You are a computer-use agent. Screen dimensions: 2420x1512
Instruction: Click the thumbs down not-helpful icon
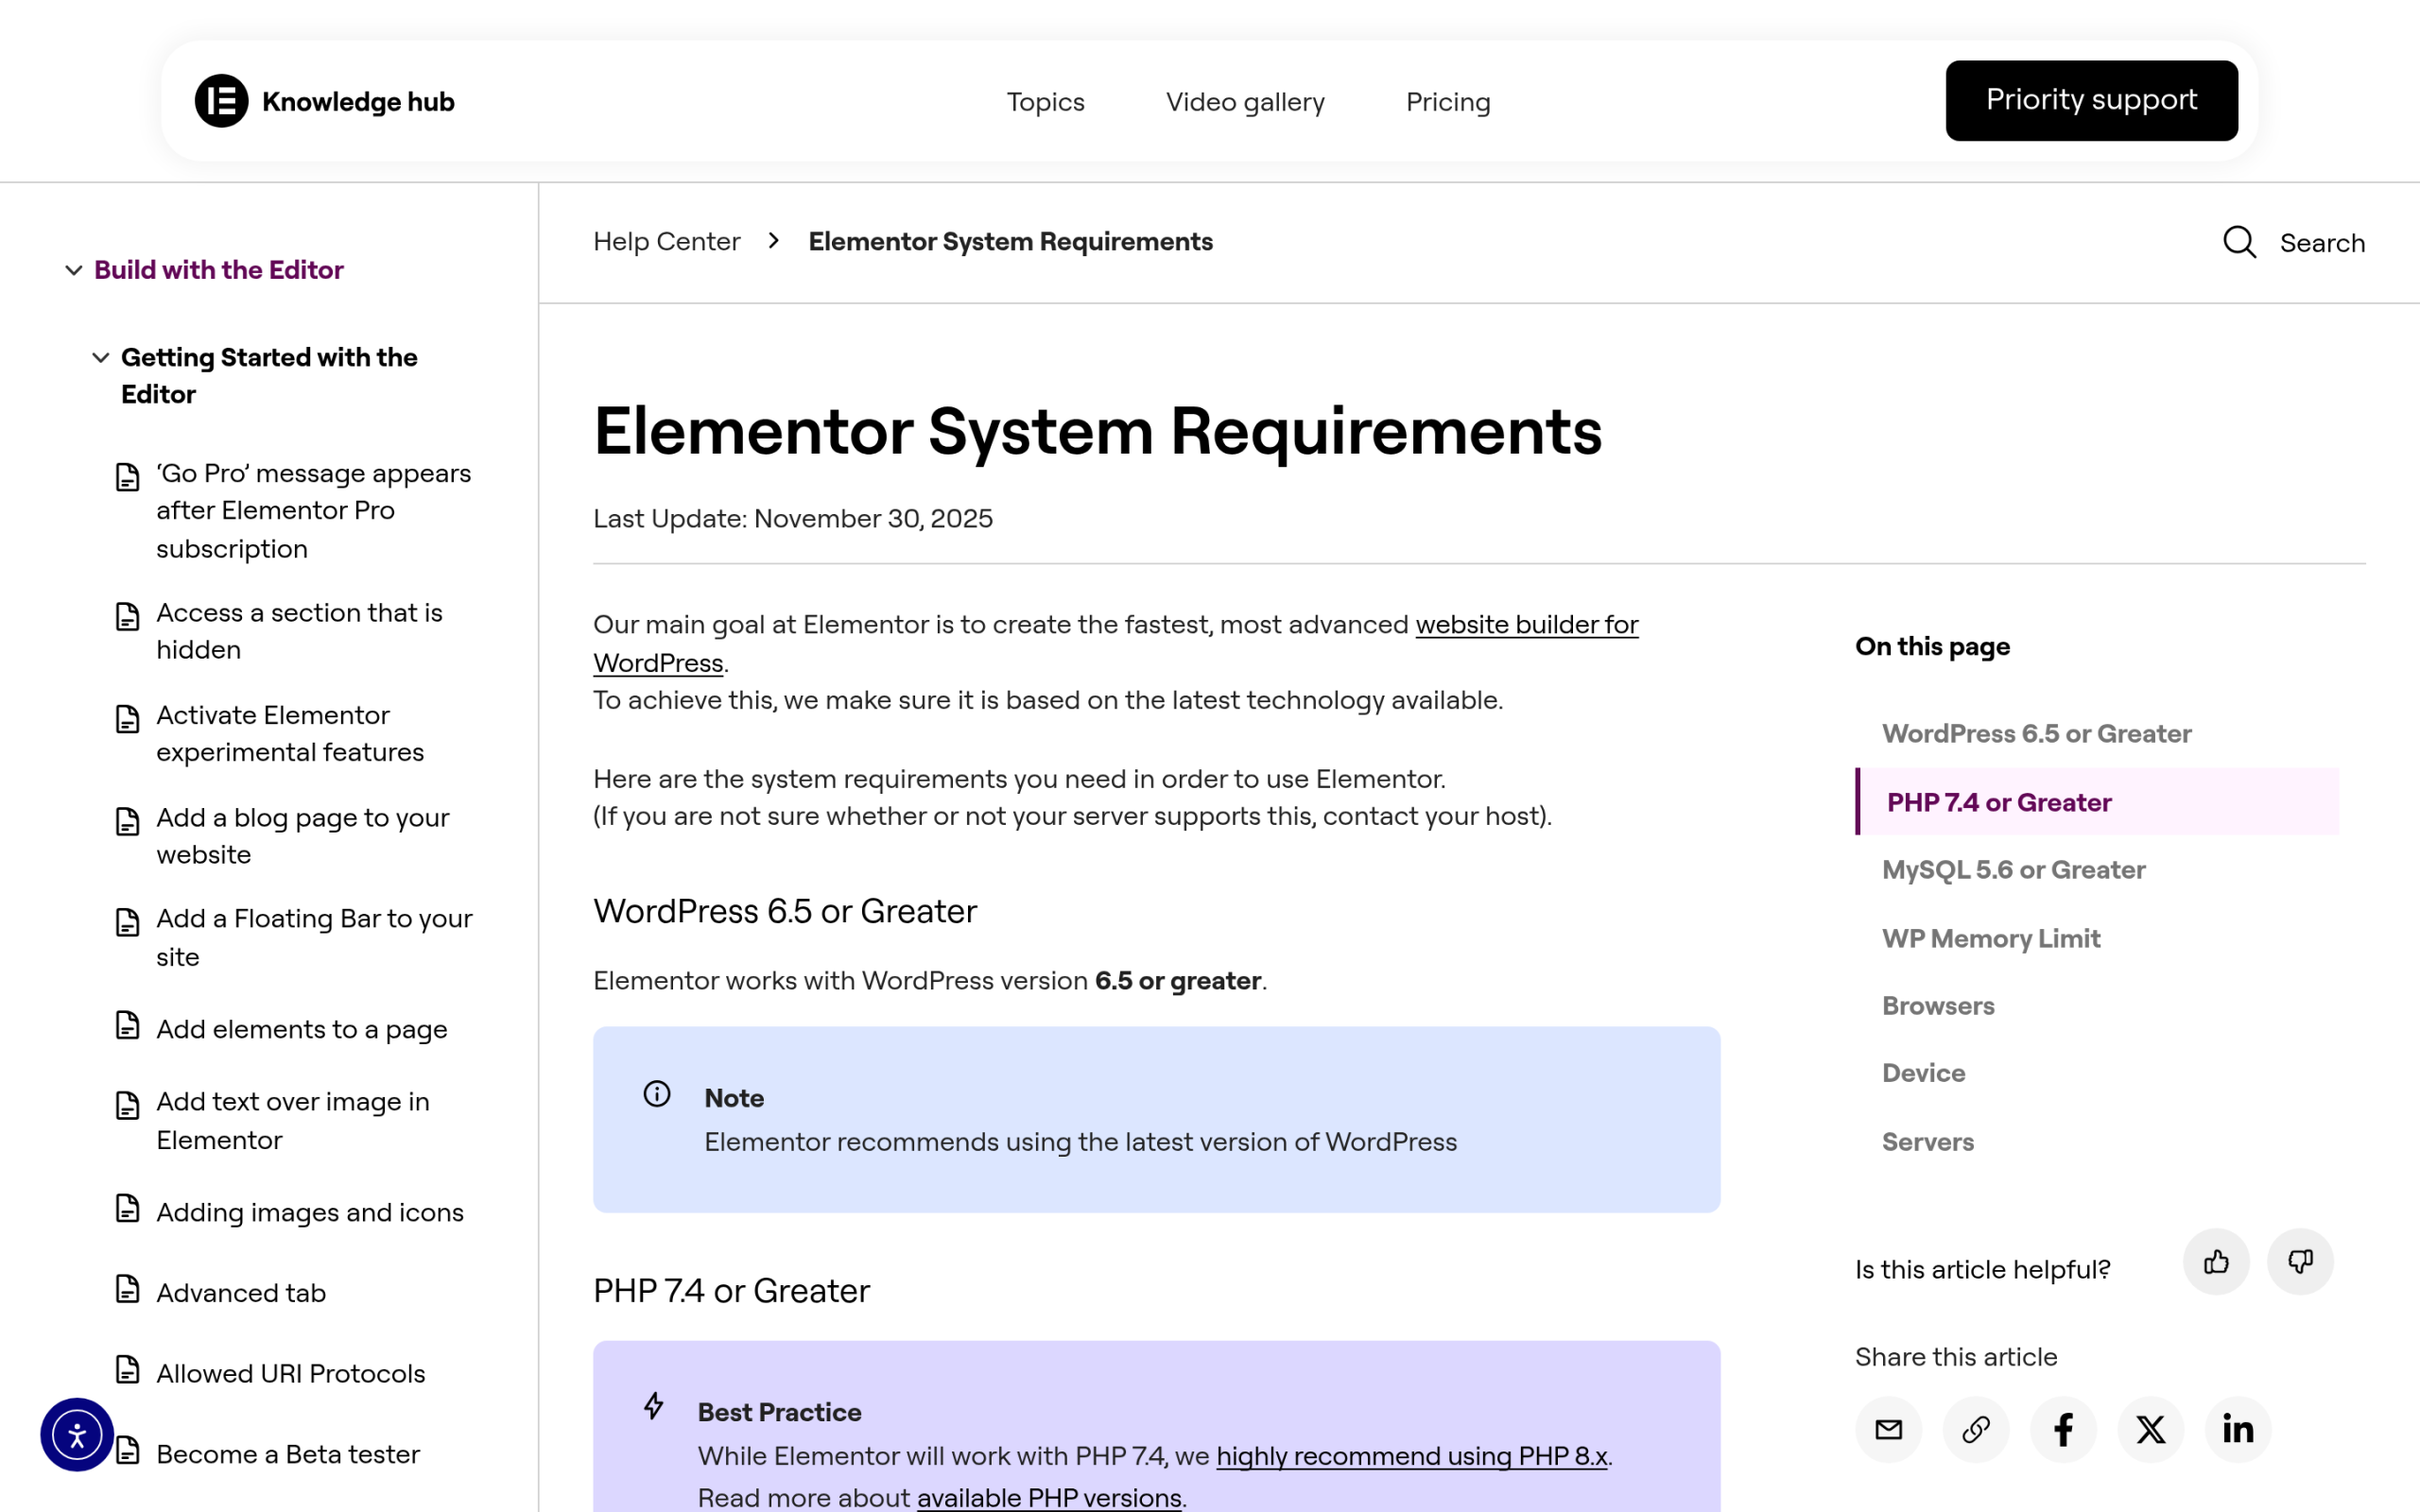(2300, 1262)
